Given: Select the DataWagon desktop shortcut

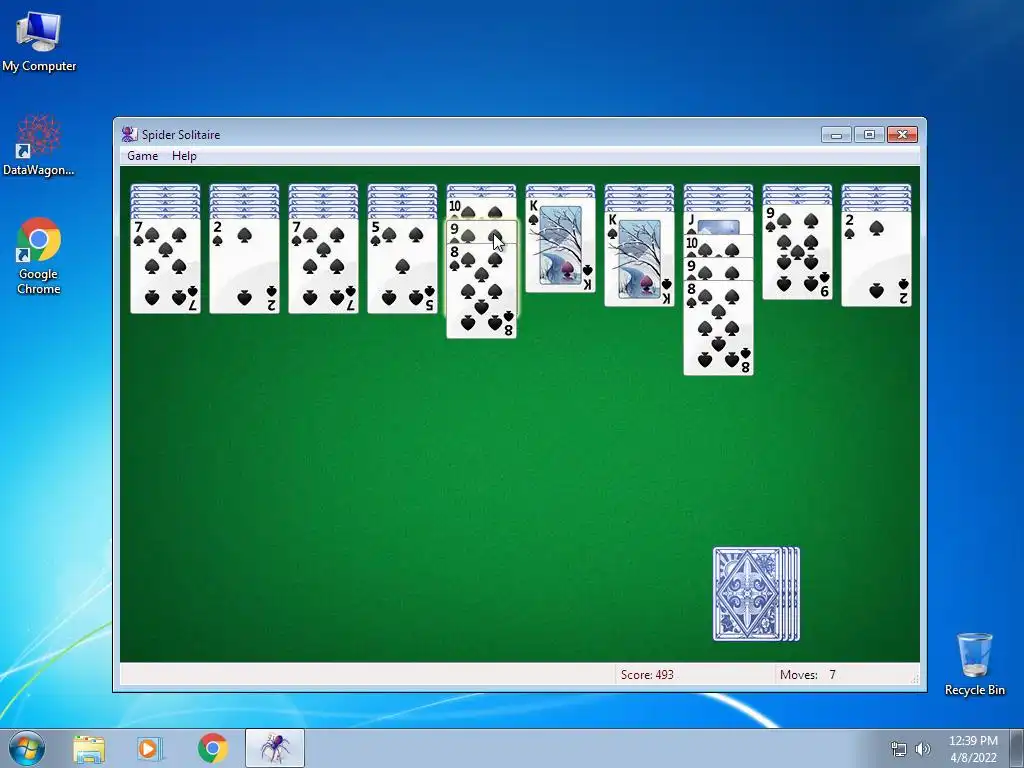Looking at the screenshot, I should 39,145.
